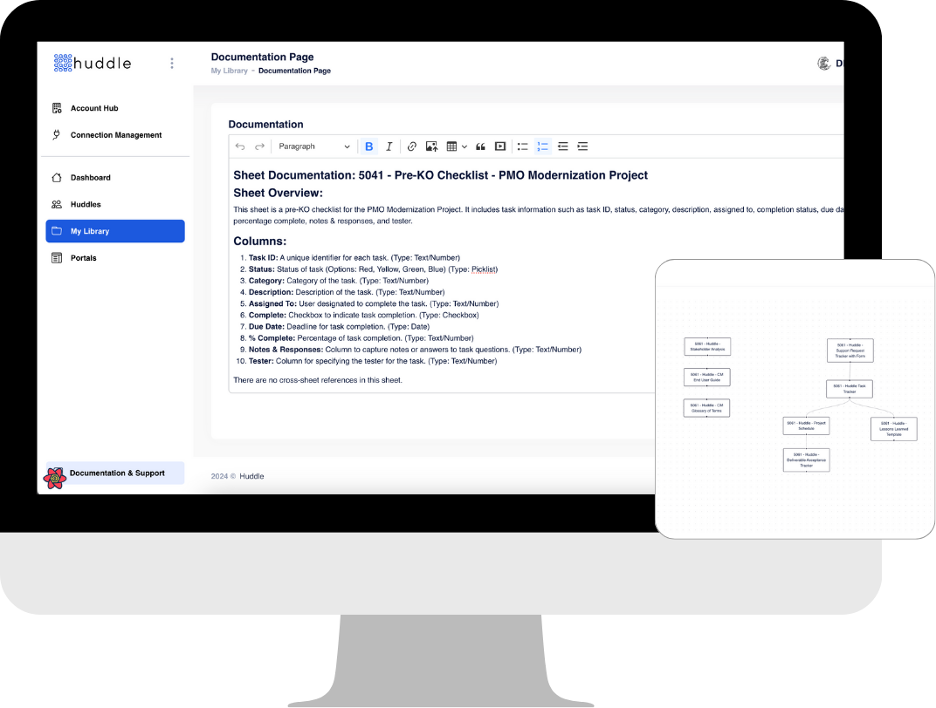Open the three-dot menu beside Huddle logo
Screen dimensions: 936x708
[172, 63]
